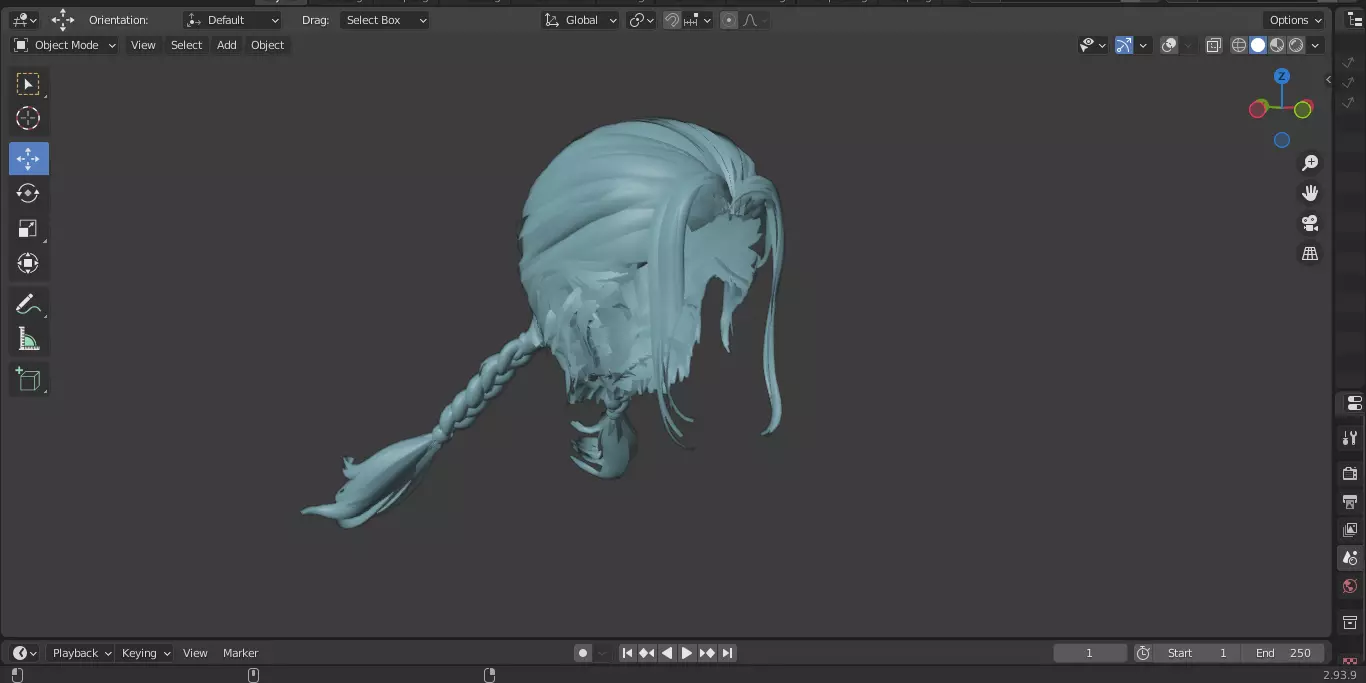This screenshot has width=1366, height=683.
Task: Switch to material preview shading
Action: [1277, 45]
